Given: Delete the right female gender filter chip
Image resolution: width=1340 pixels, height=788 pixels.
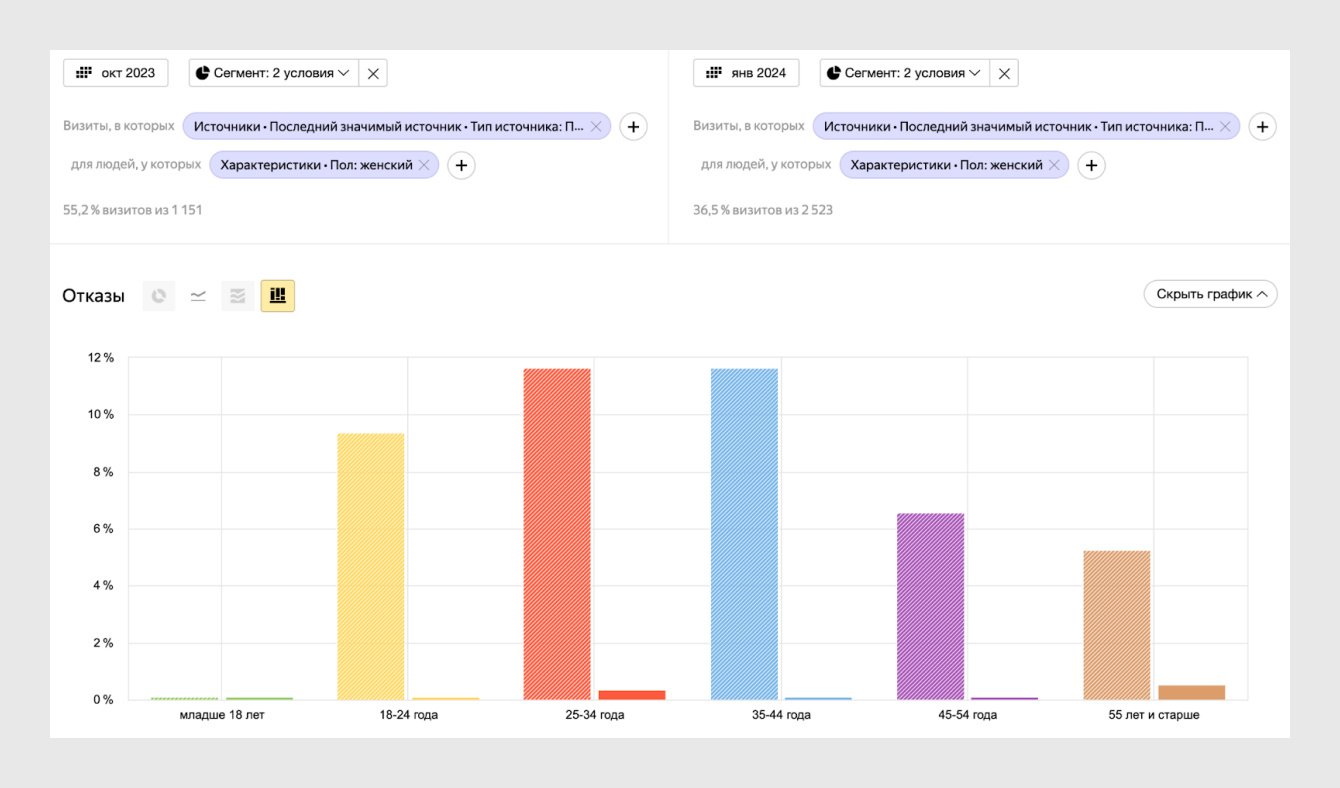Looking at the screenshot, I should [1053, 165].
